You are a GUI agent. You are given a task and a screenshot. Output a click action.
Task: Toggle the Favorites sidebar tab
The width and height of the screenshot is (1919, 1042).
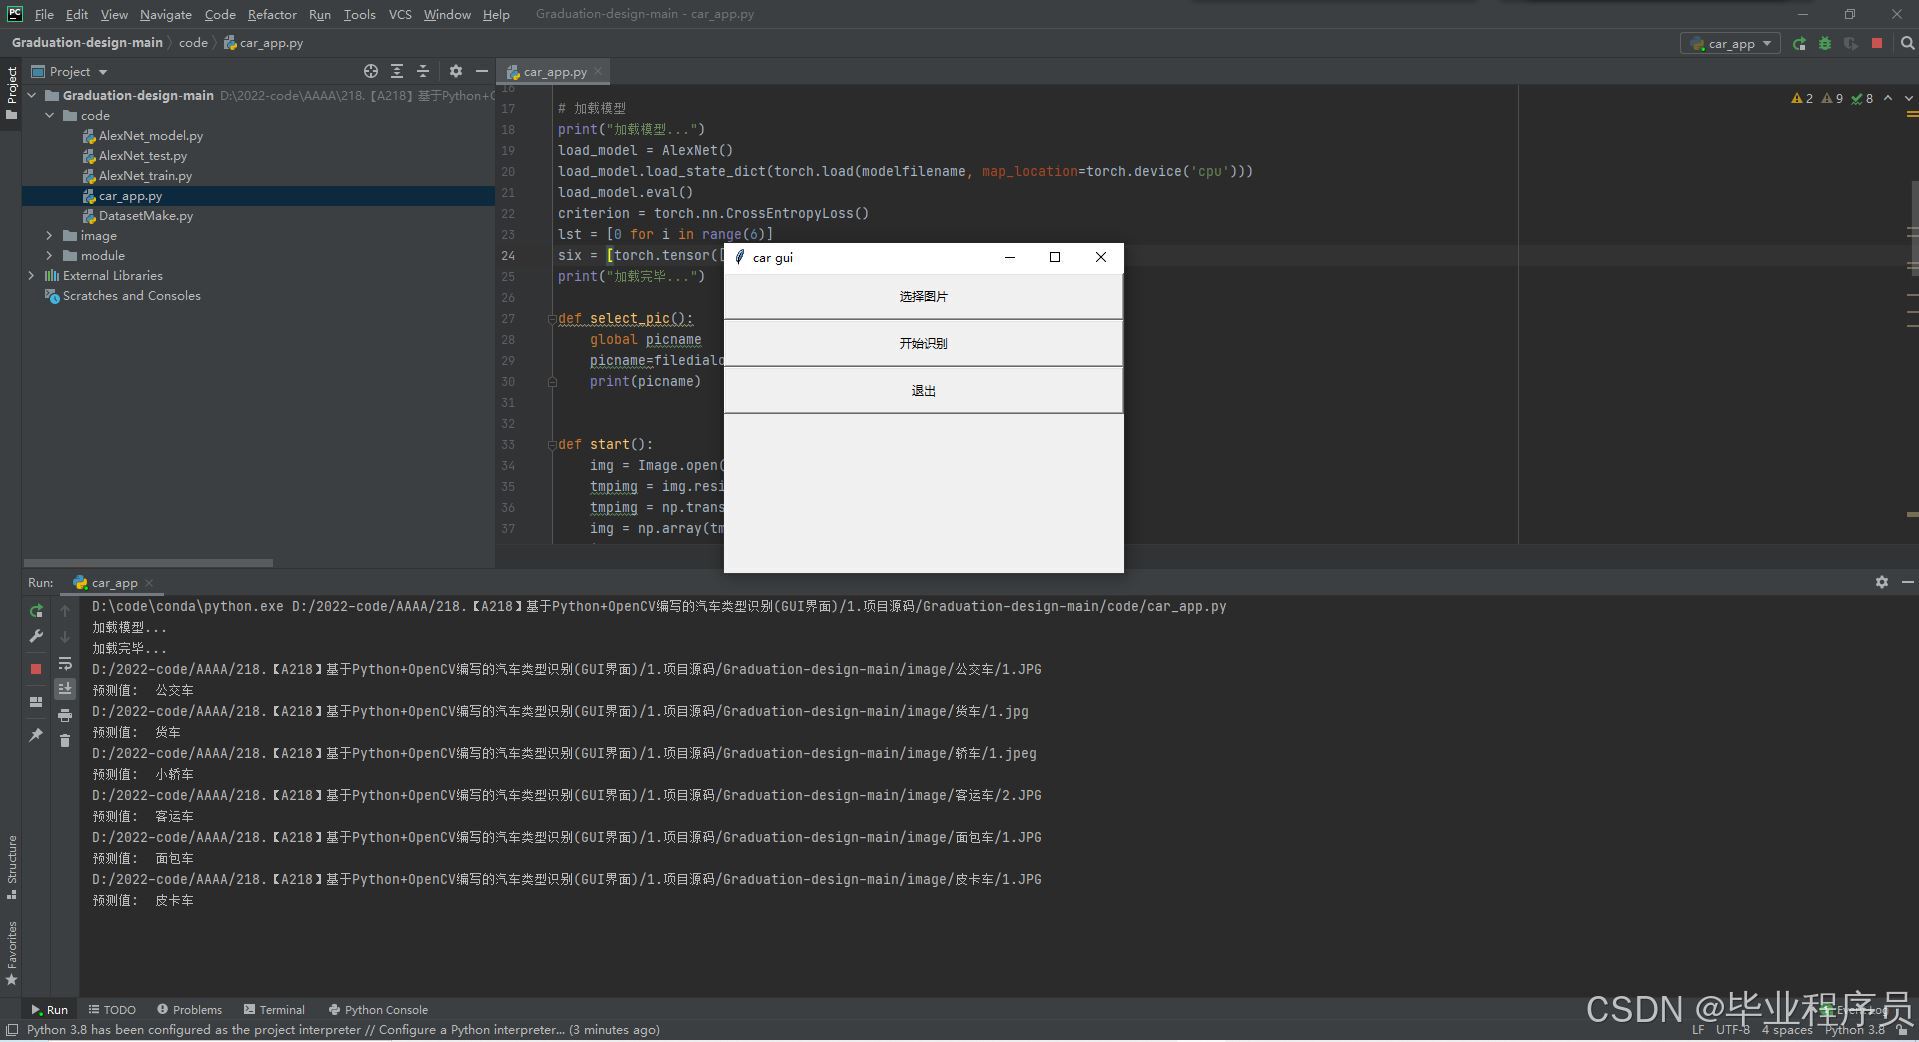(x=11, y=952)
